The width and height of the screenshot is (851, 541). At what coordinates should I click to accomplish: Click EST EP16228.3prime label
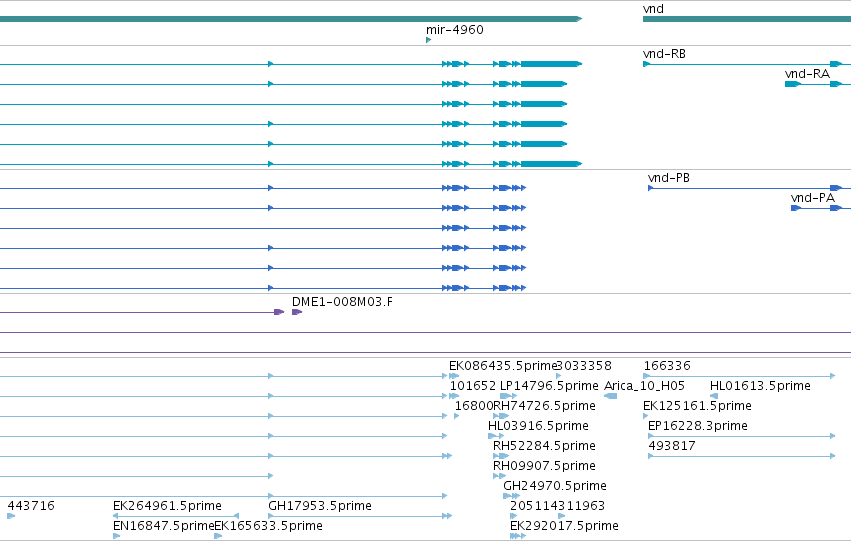point(697,426)
